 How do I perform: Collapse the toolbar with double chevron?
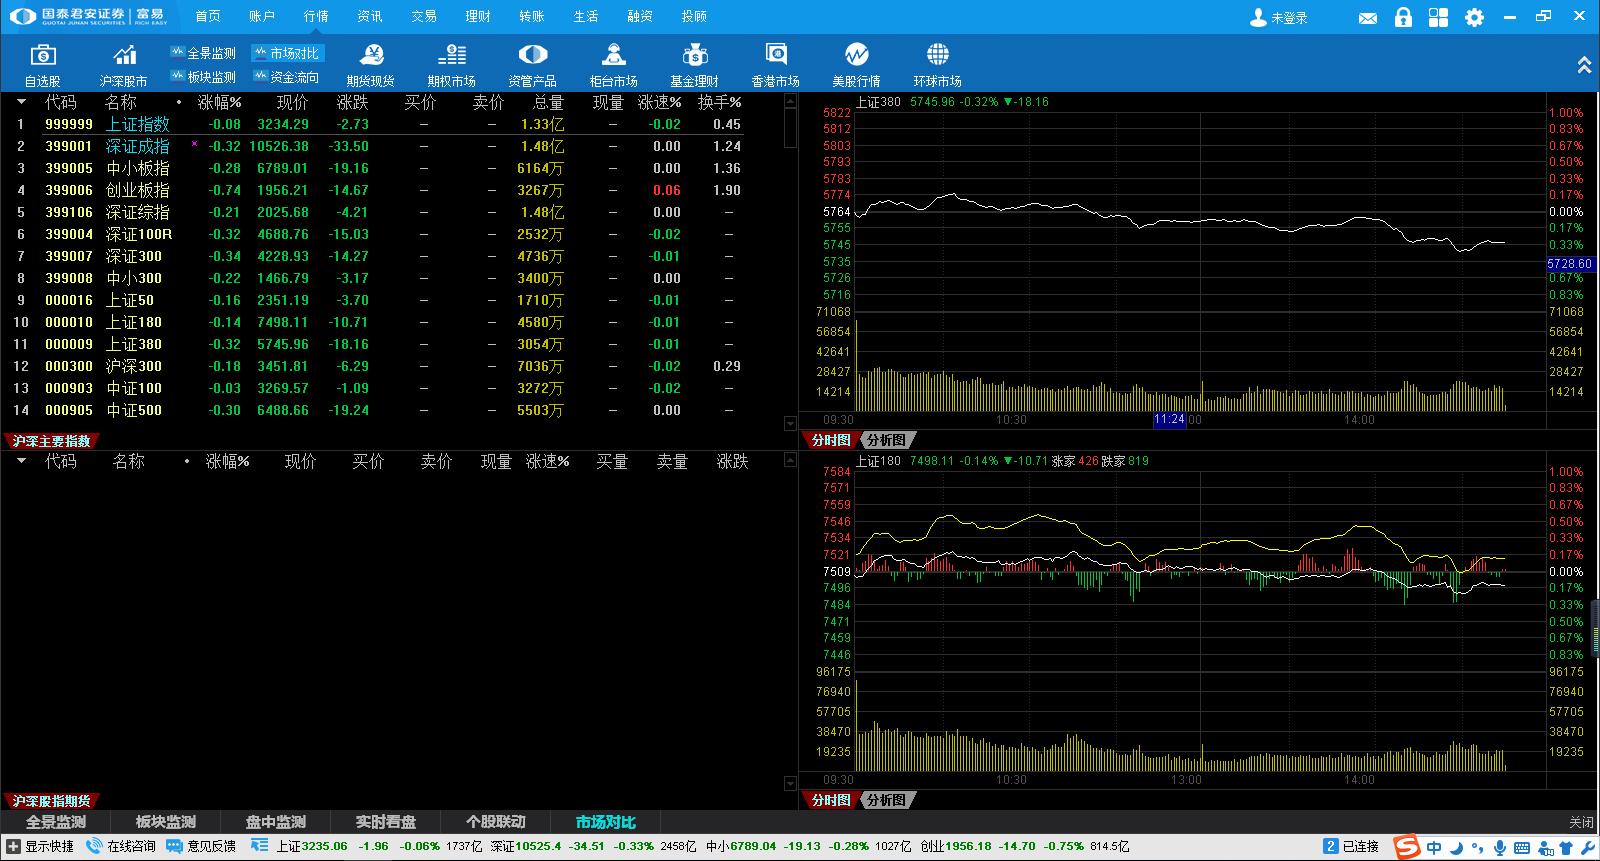point(1584,65)
